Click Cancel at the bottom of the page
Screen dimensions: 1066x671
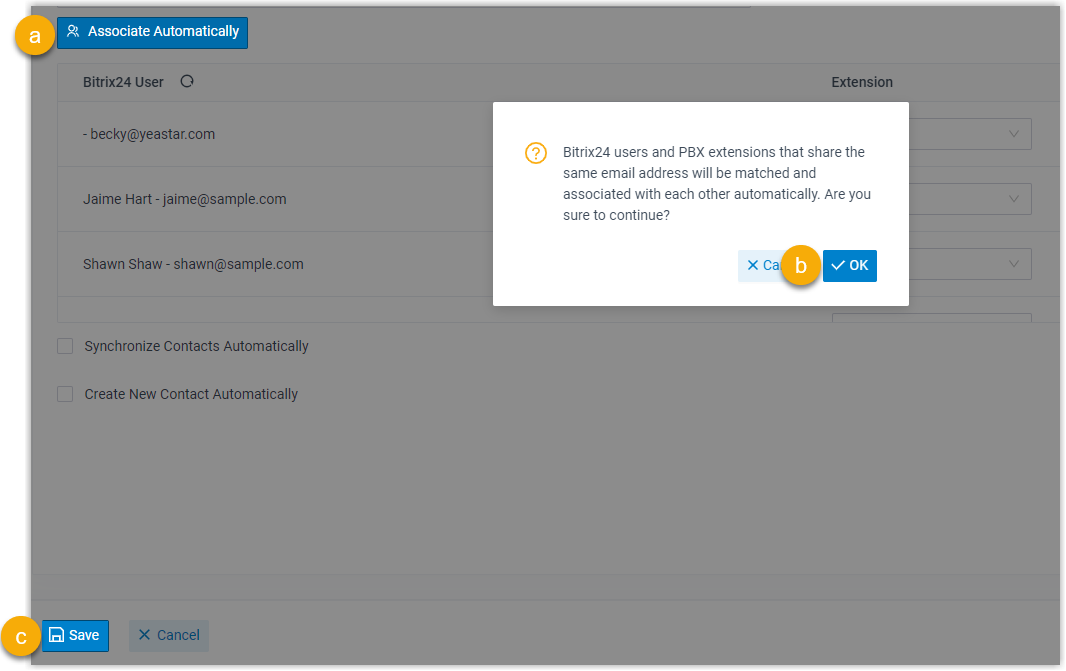pyautogui.click(x=169, y=636)
